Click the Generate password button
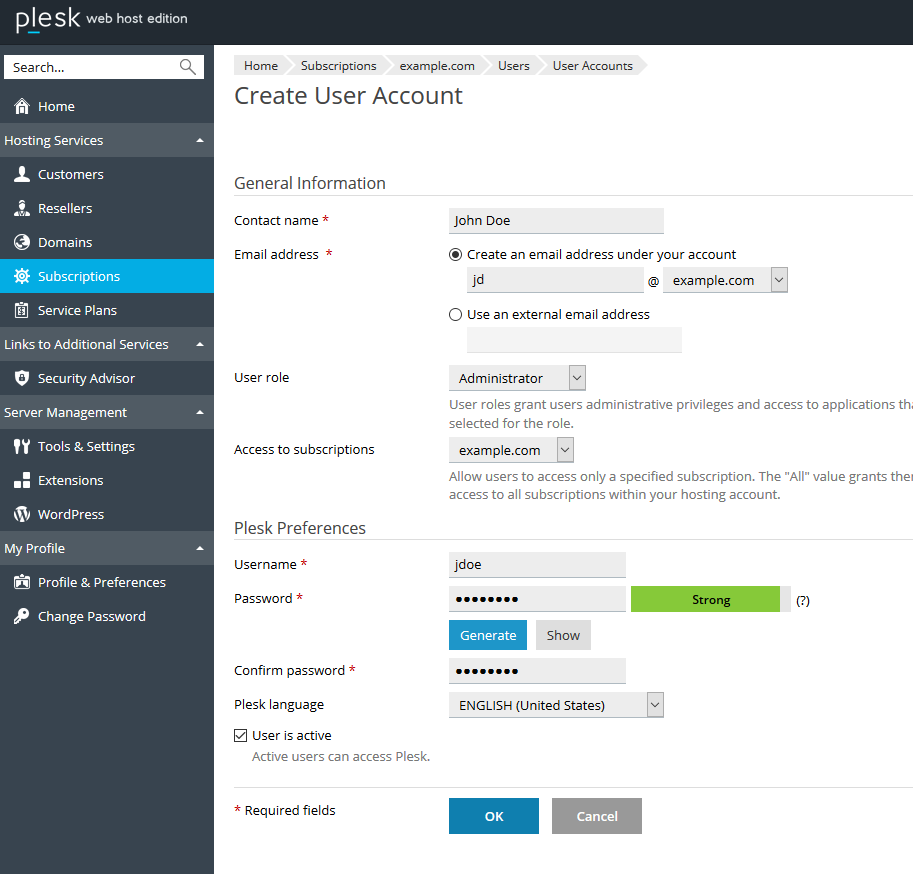The image size is (913, 874). [x=488, y=635]
